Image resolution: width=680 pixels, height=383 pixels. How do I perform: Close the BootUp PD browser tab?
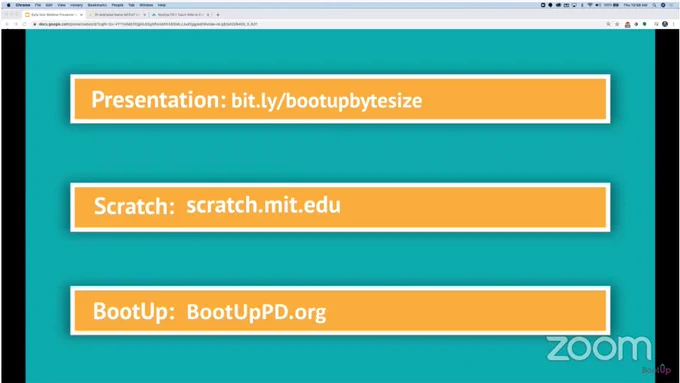(208, 15)
